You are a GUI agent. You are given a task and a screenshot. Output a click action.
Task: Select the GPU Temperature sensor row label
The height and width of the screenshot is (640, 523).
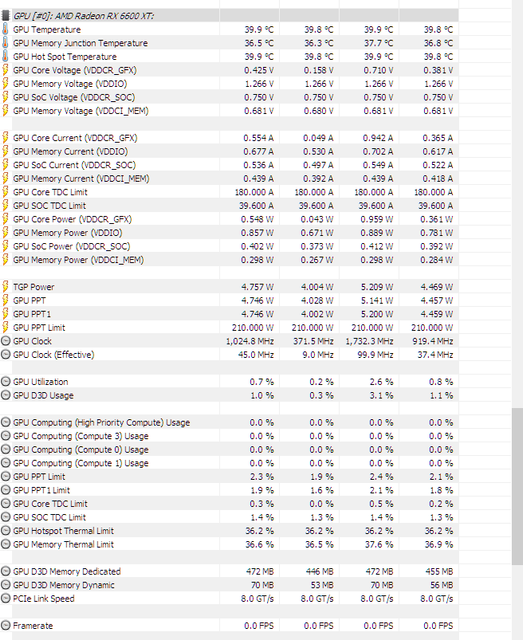pos(47,29)
